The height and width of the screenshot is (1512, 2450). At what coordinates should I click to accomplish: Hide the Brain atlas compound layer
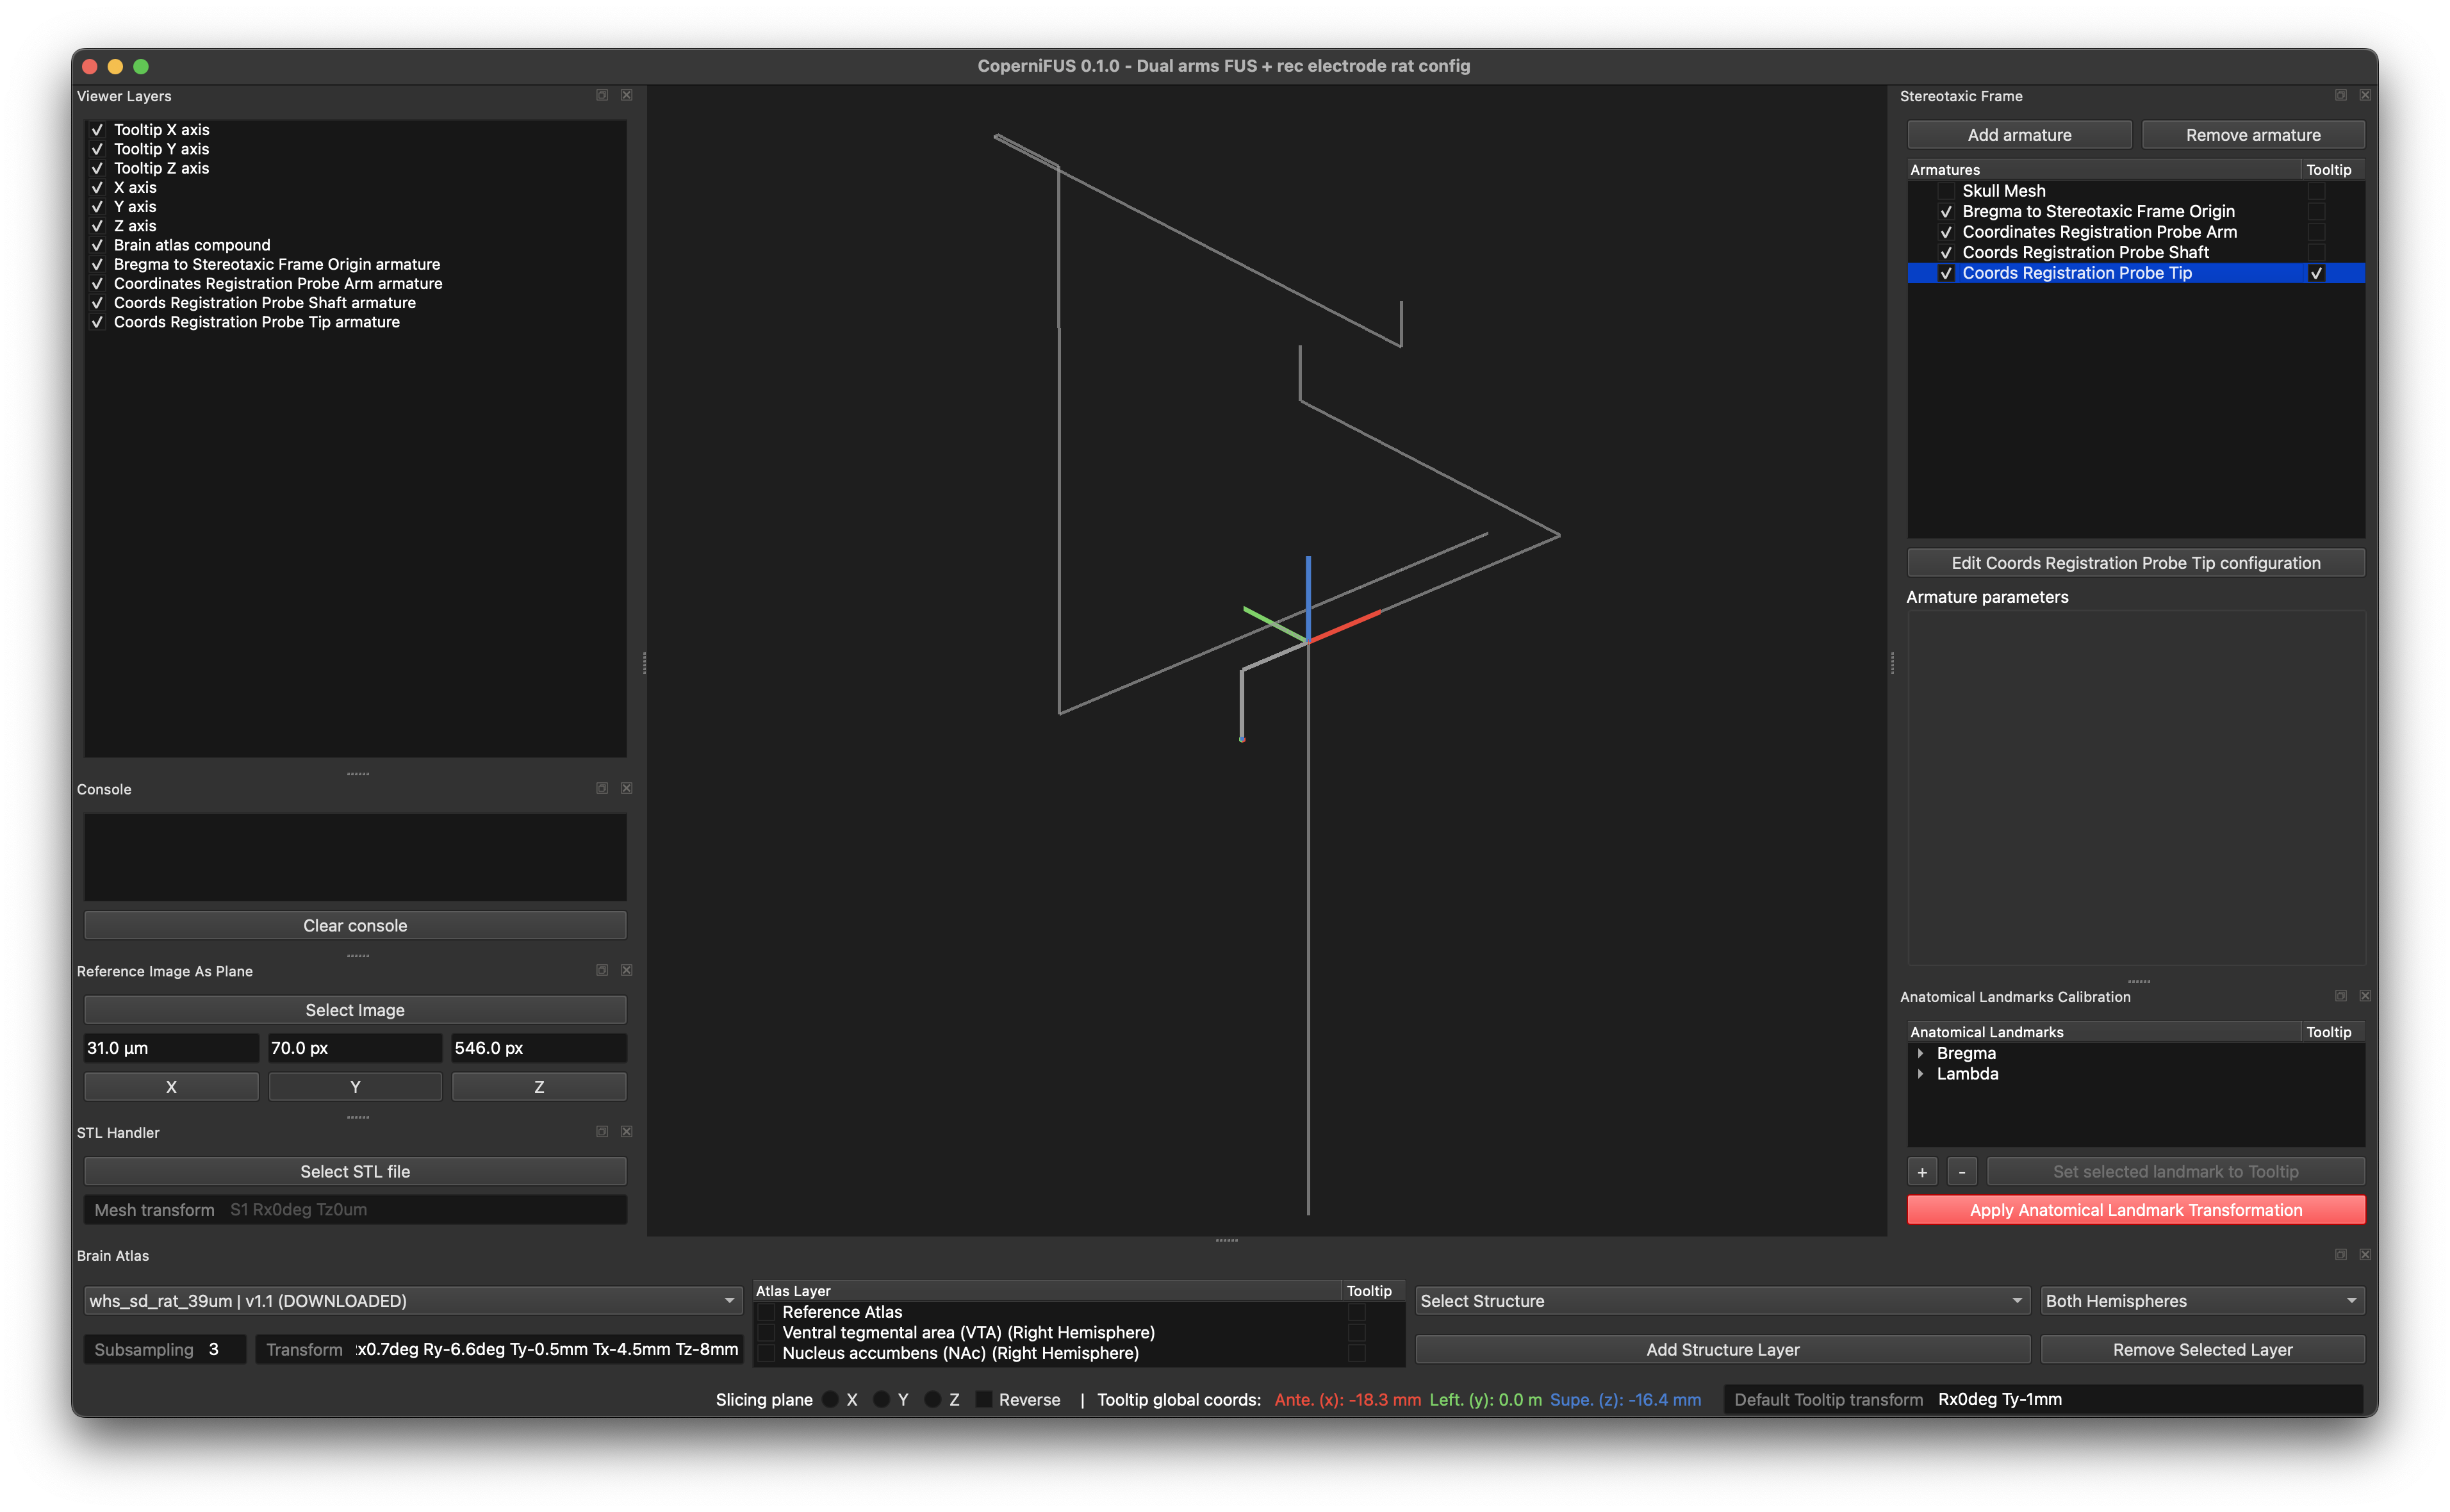coord(97,245)
